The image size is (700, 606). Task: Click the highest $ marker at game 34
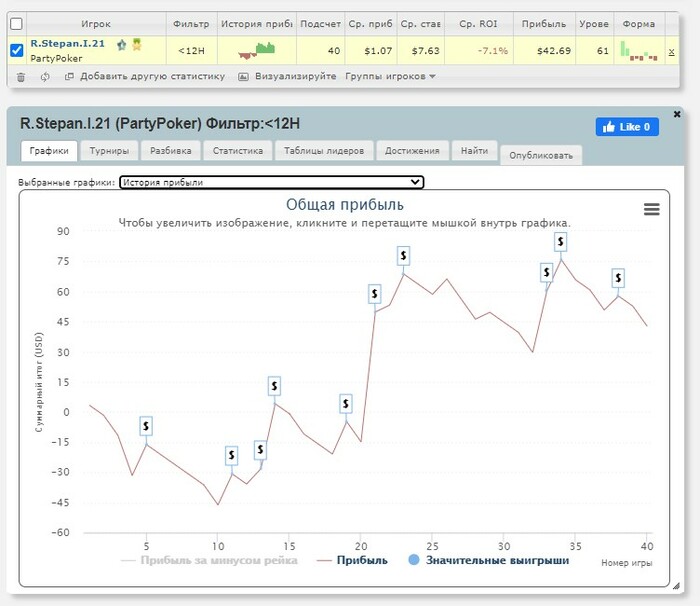point(561,242)
